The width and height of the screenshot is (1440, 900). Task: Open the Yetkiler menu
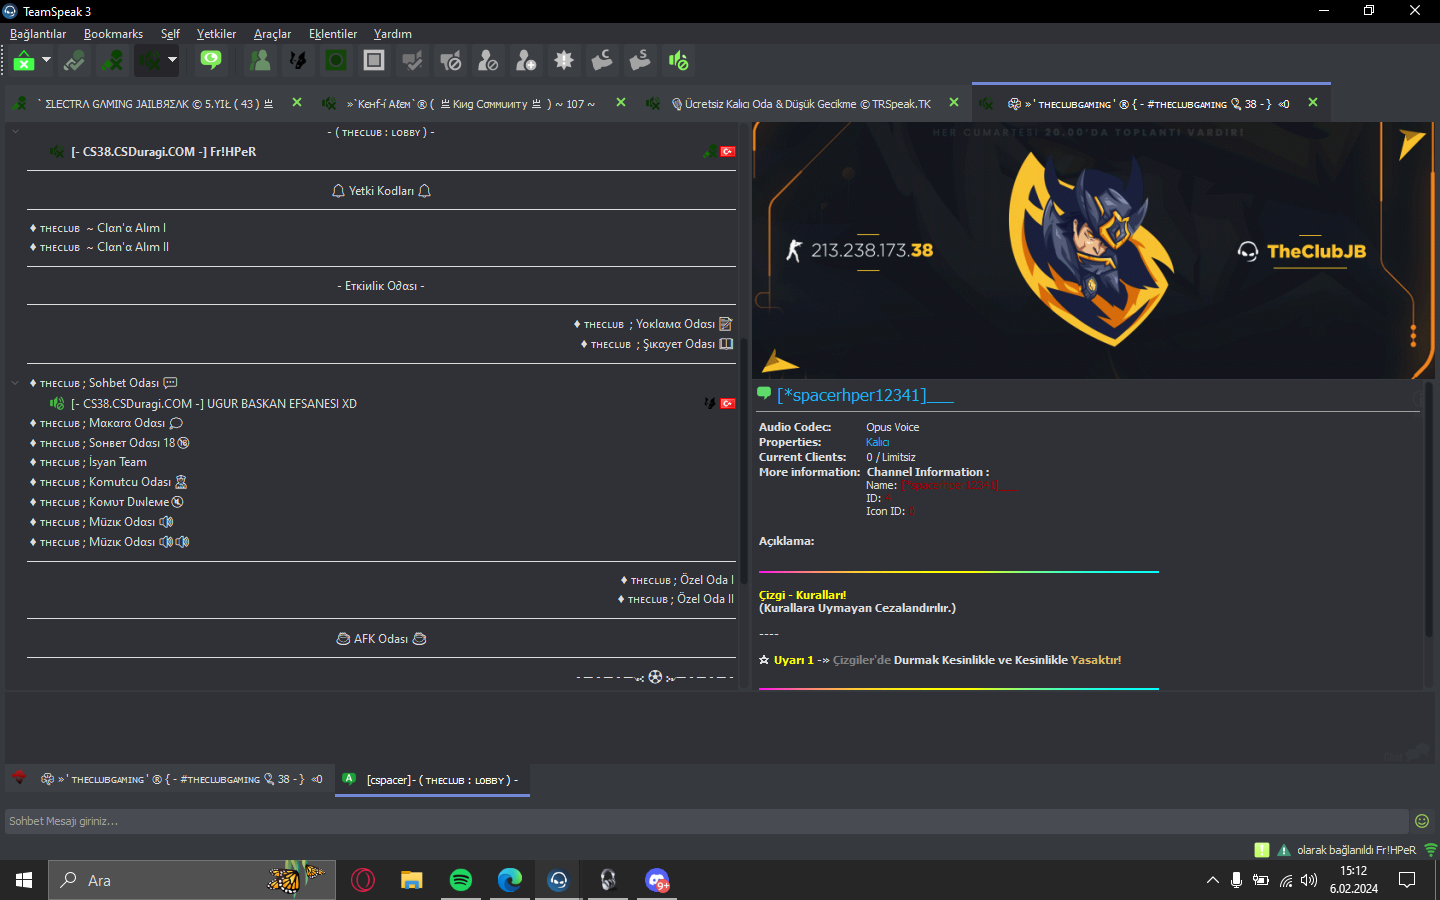pos(216,34)
